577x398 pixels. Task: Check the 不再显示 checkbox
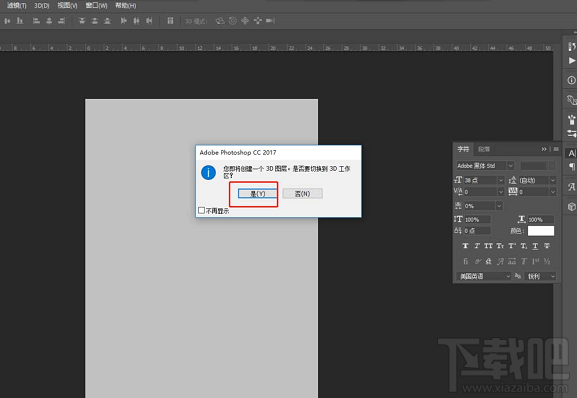[201, 210]
